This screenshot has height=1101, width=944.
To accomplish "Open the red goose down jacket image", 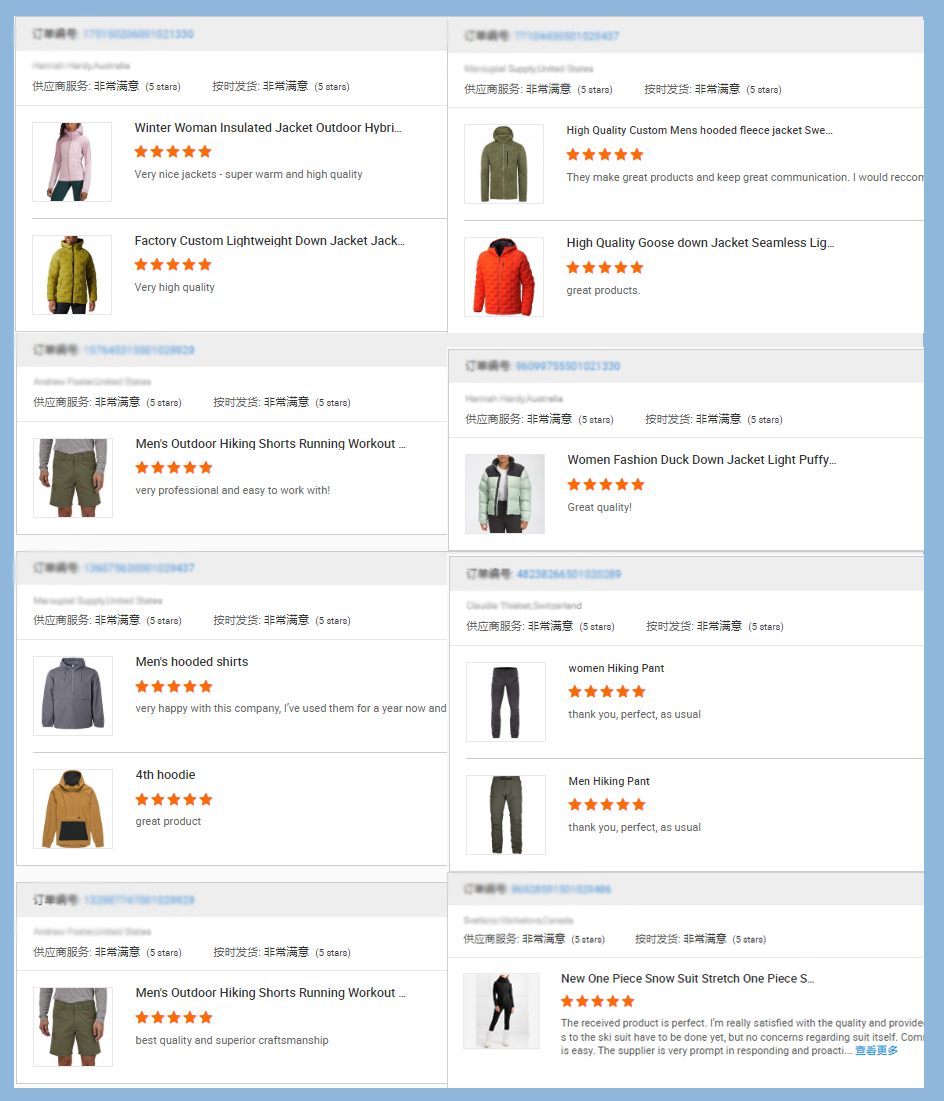I will click(x=504, y=277).
